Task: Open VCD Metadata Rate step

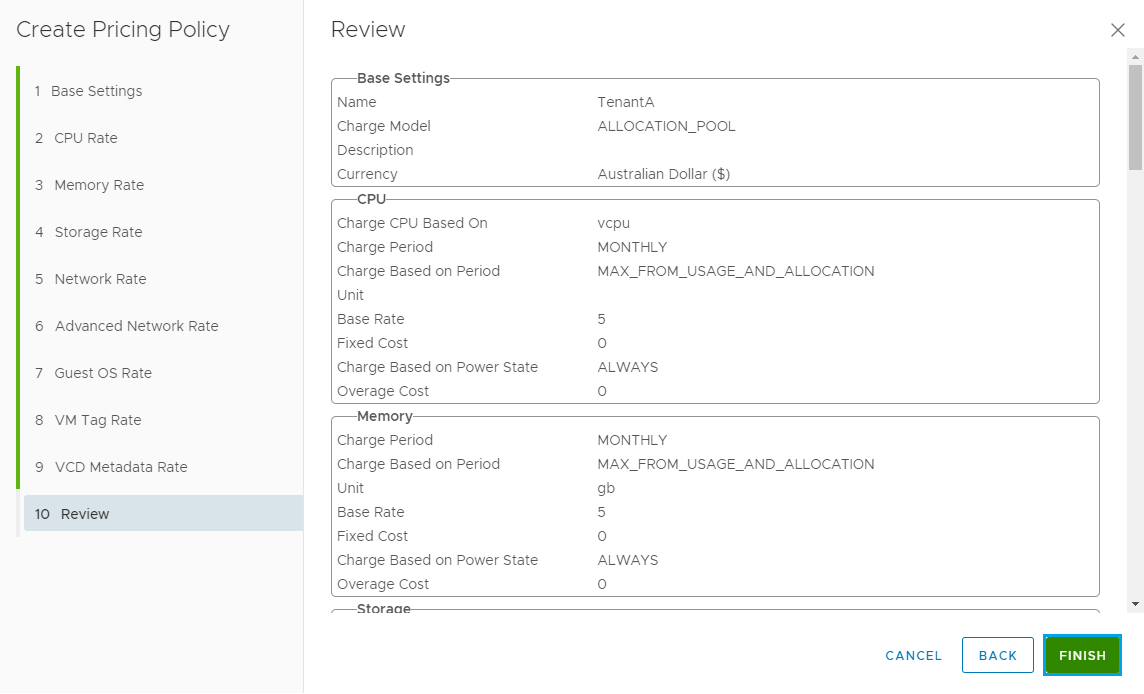Action: click(121, 467)
